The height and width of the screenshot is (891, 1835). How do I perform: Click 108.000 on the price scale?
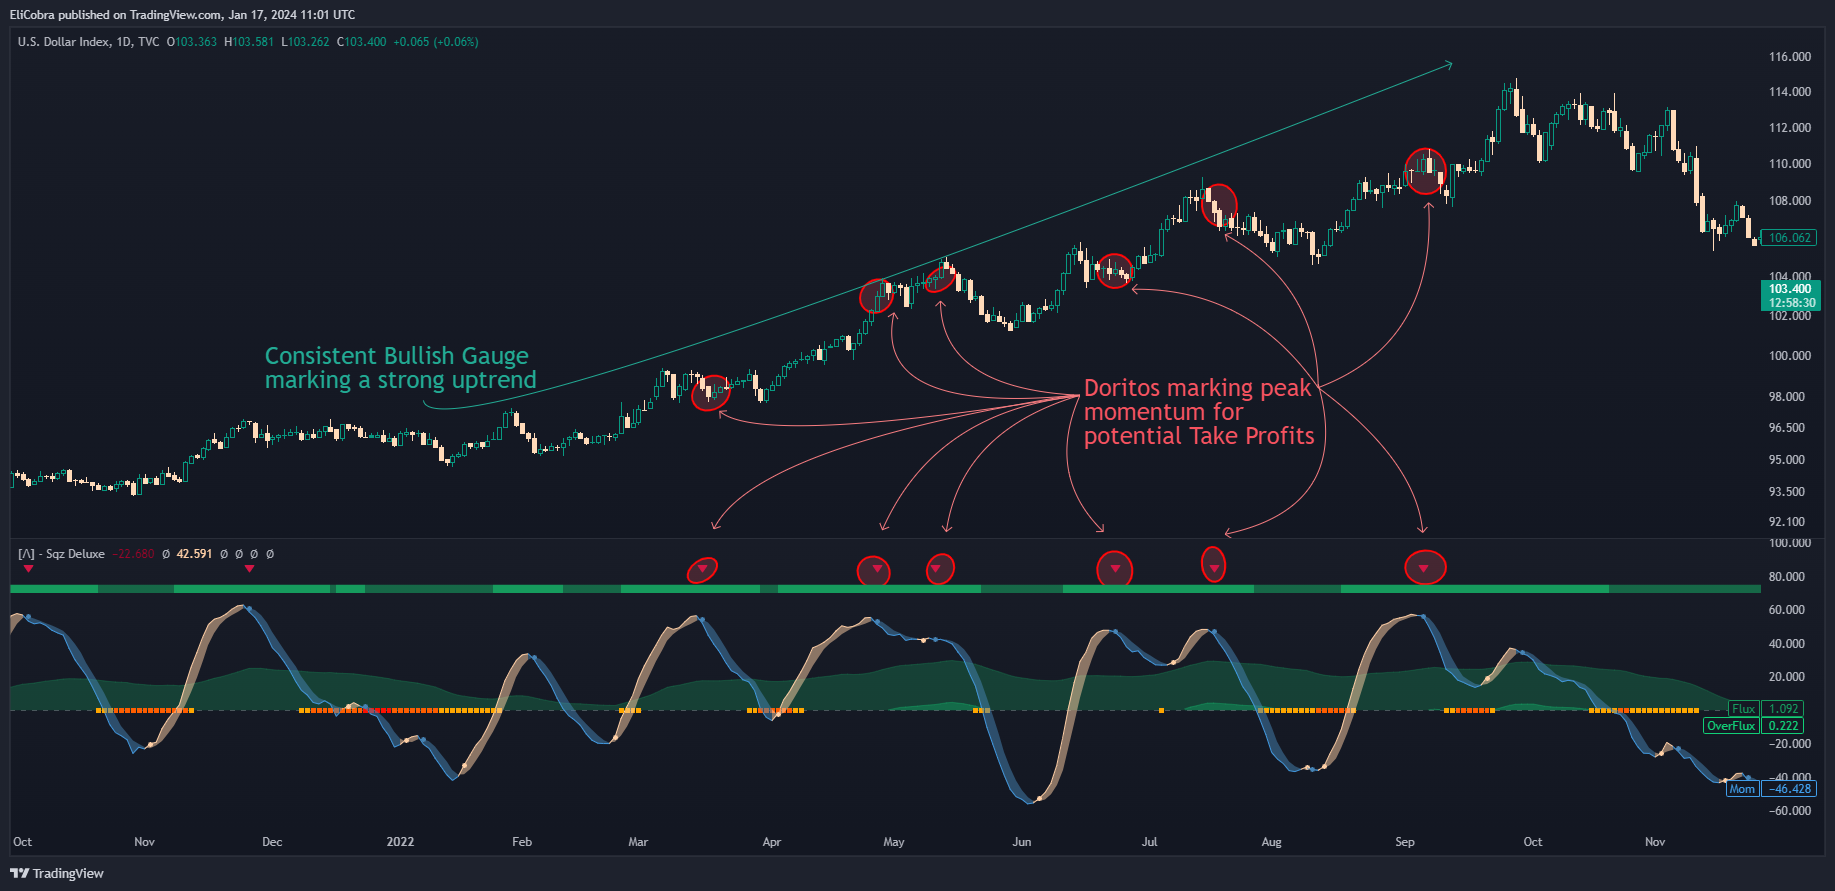point(1789,201)
